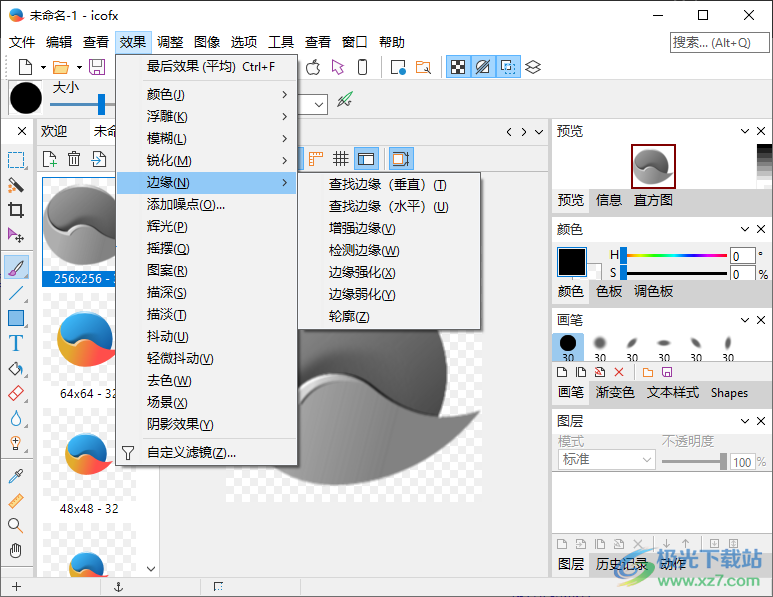Open the open-folder dropdown arrow
The height and width of the screenshot is (597, 773).
coord(79,67)
